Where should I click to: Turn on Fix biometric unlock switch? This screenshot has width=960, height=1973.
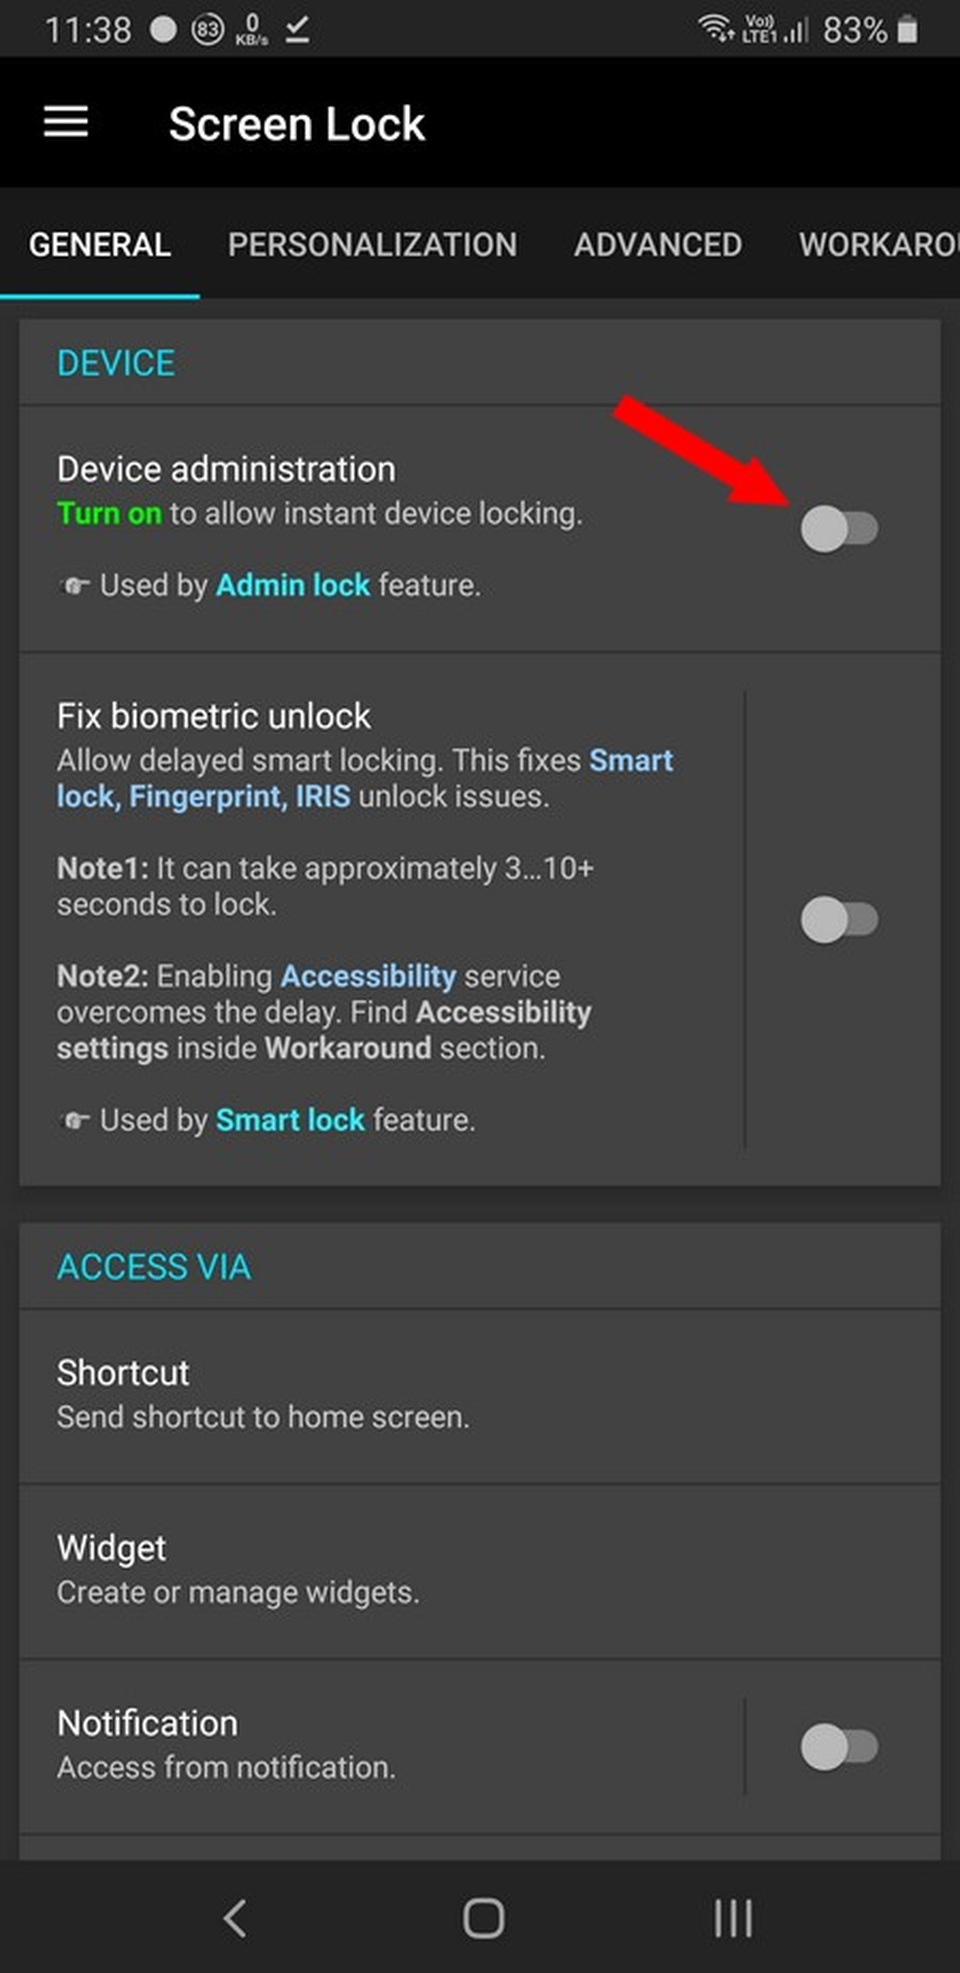(839, 919)
